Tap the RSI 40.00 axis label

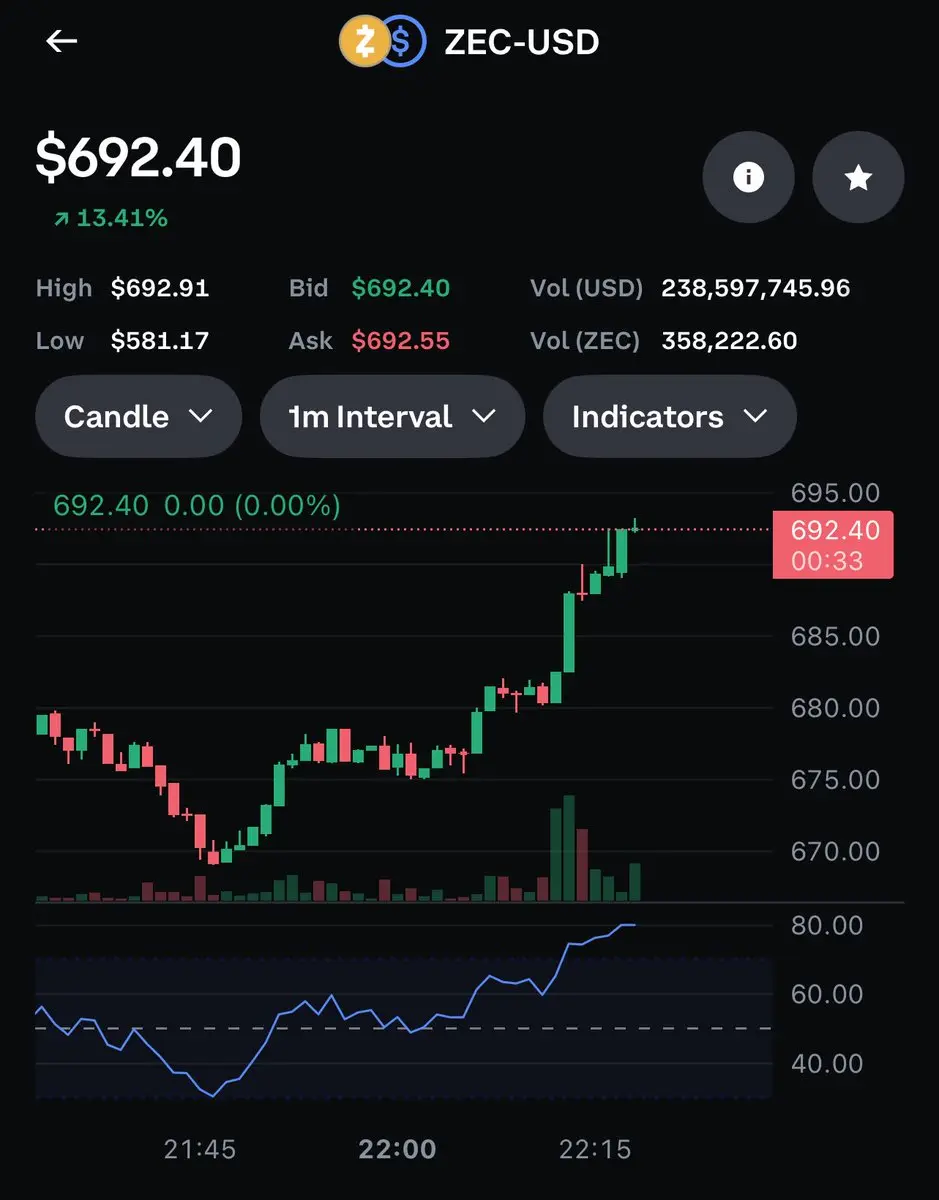click(826, 1063)
